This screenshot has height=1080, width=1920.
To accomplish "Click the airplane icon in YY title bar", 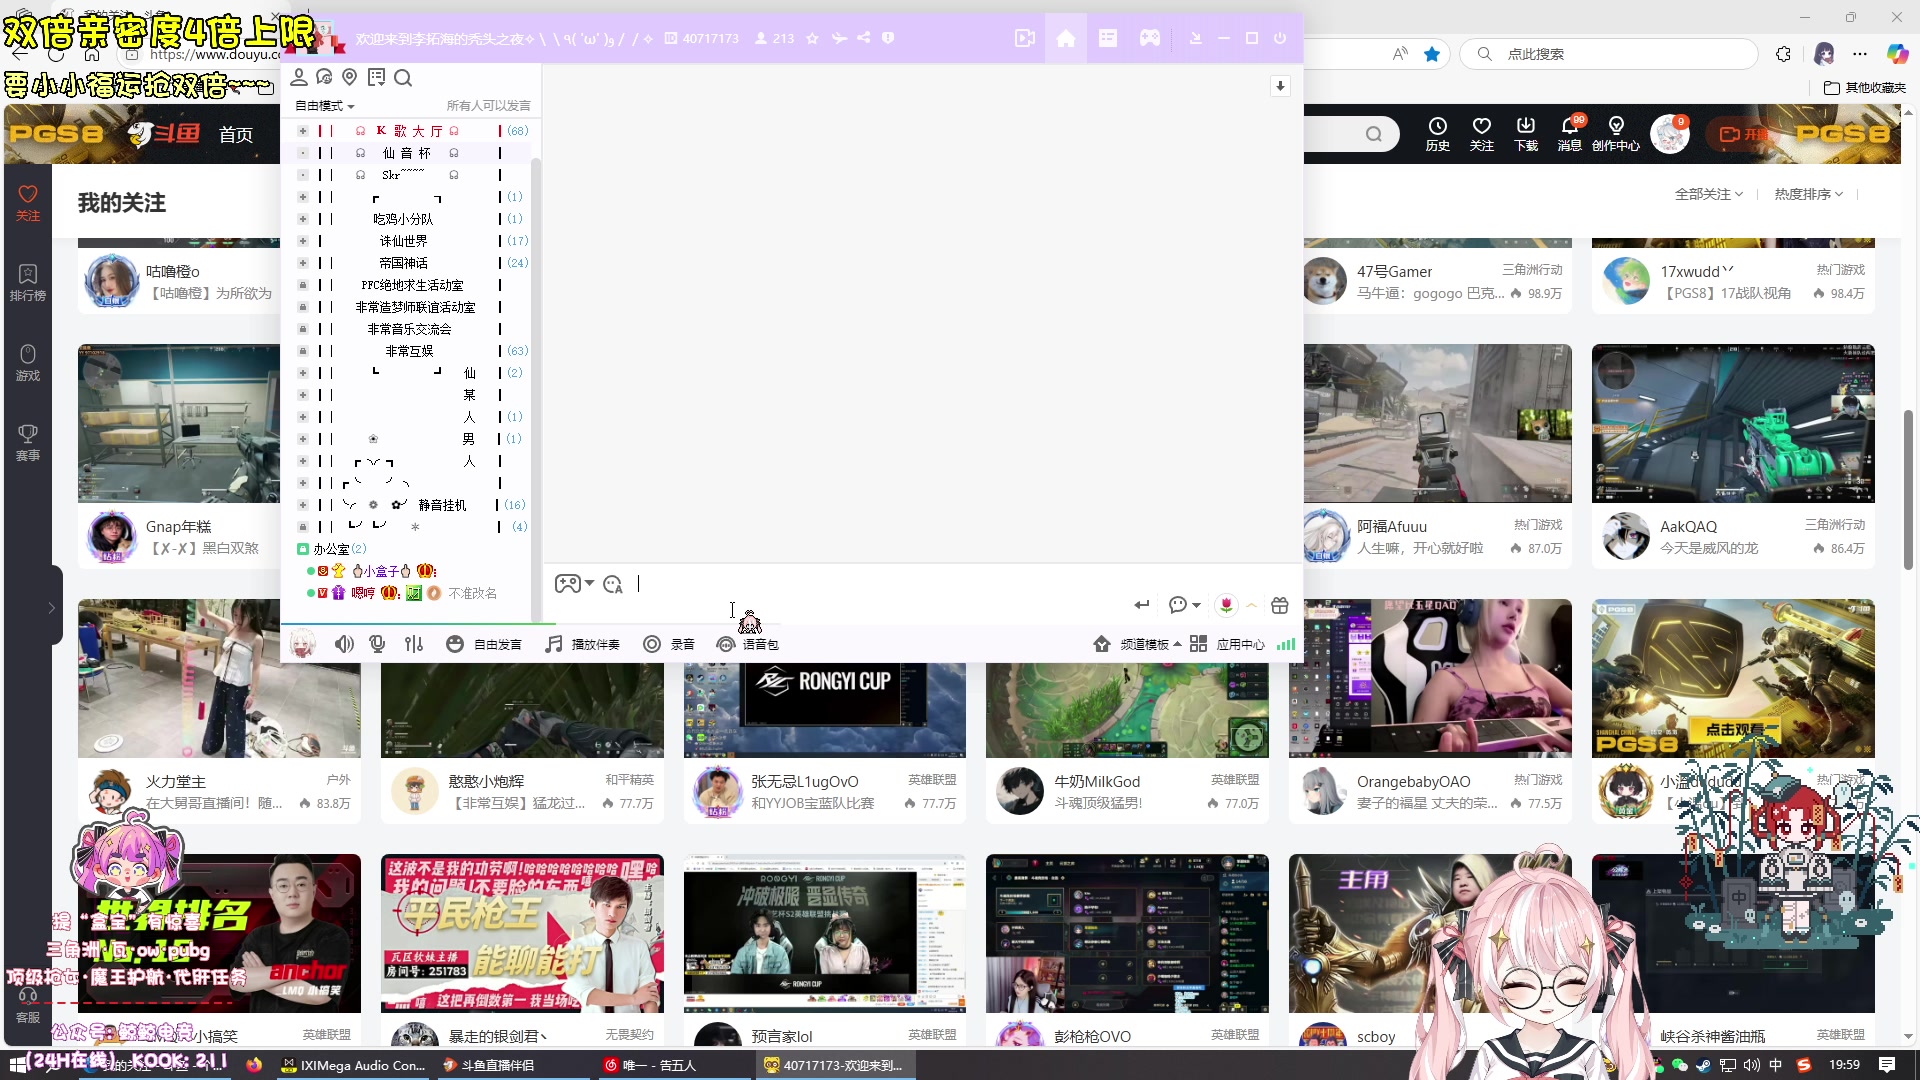I will [839, 38].
